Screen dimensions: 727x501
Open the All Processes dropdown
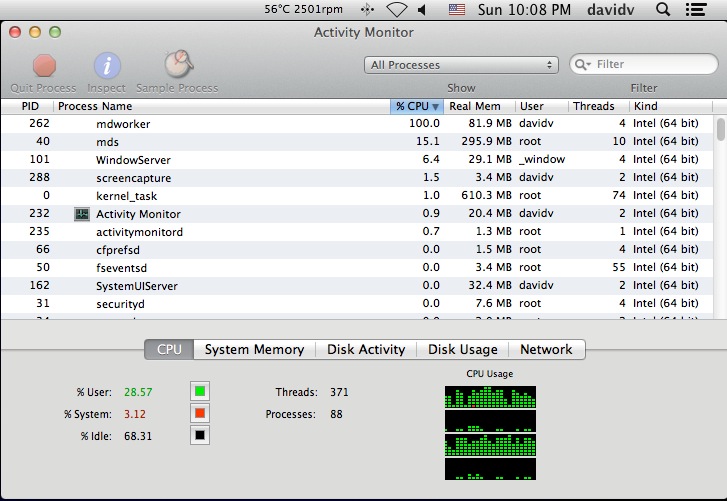click(461, 65)
